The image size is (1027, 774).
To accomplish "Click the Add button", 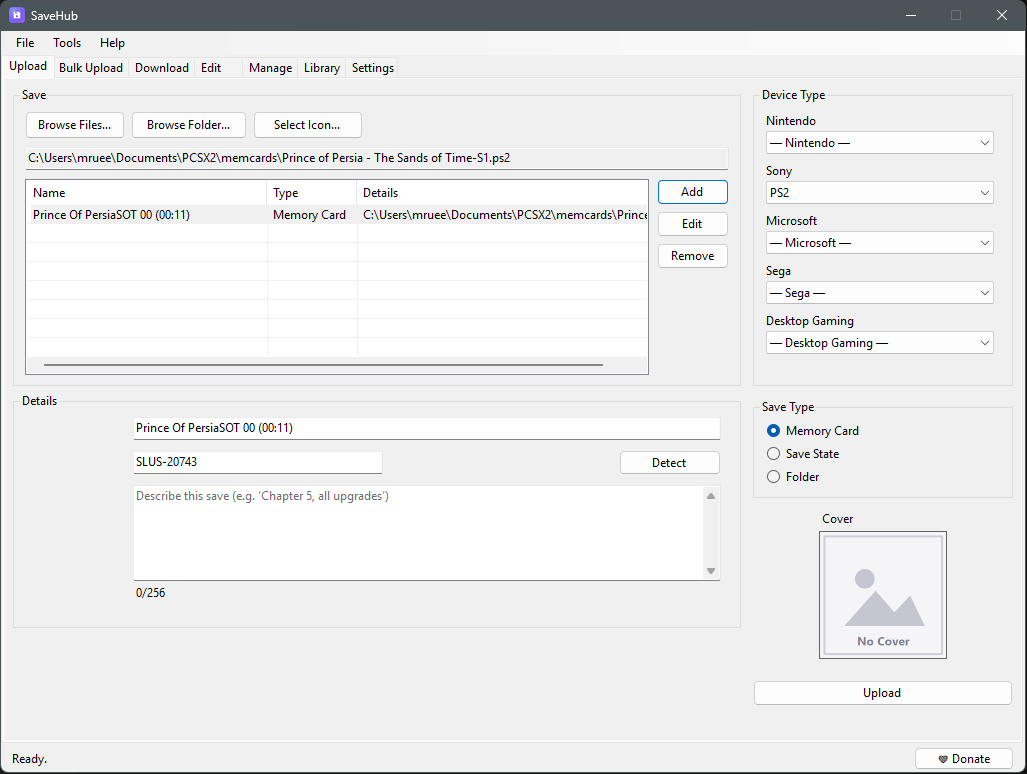I will 692,192.
